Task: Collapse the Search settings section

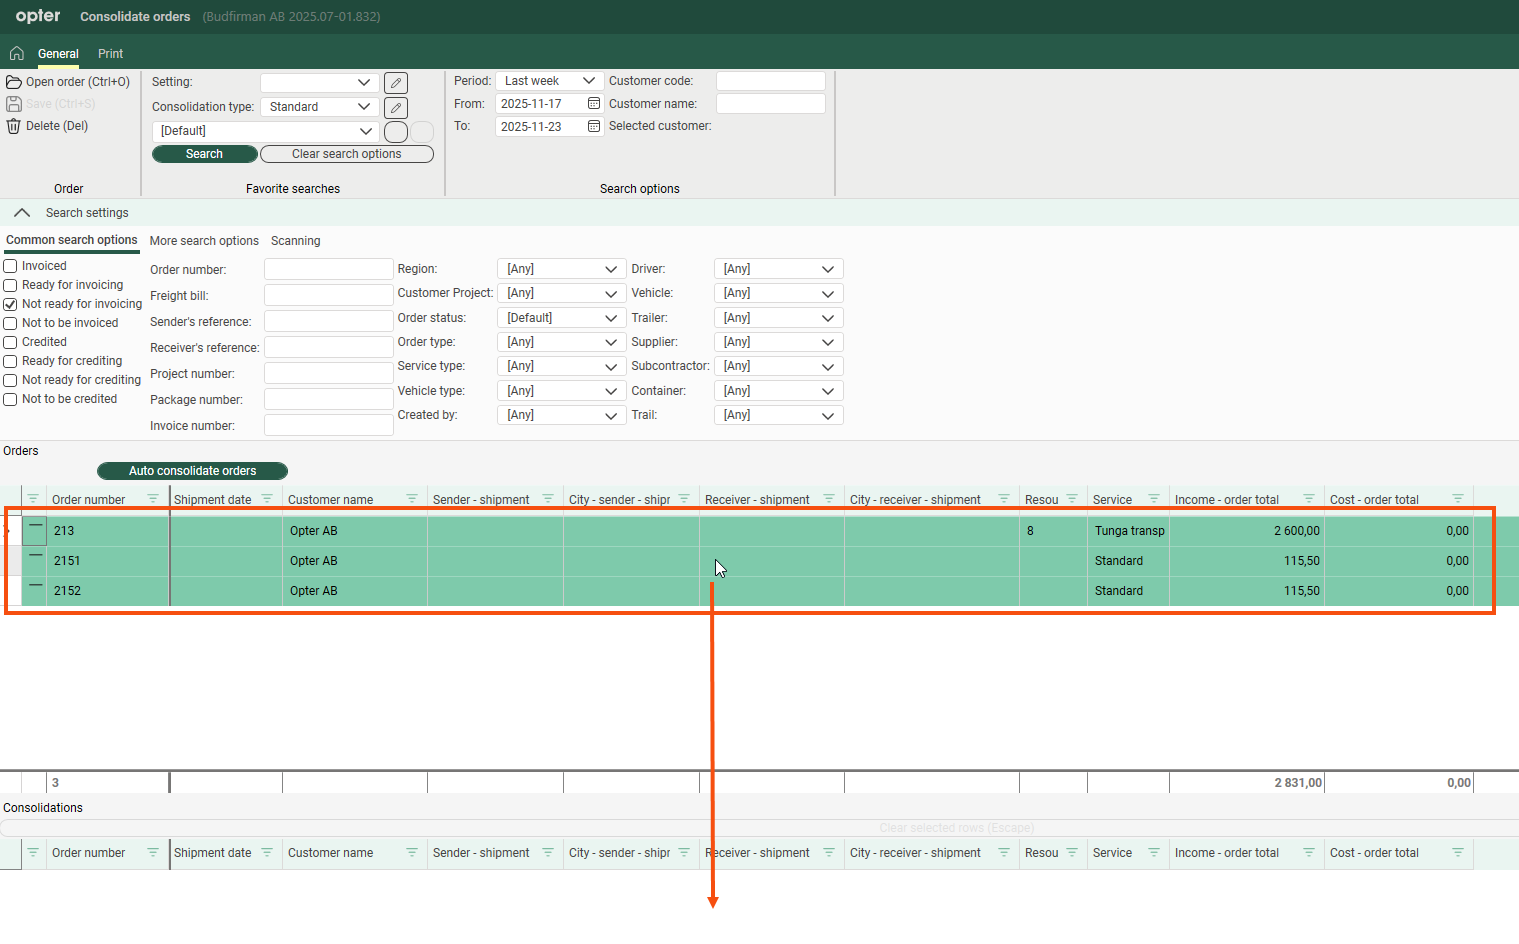Action: click(22, 213)
